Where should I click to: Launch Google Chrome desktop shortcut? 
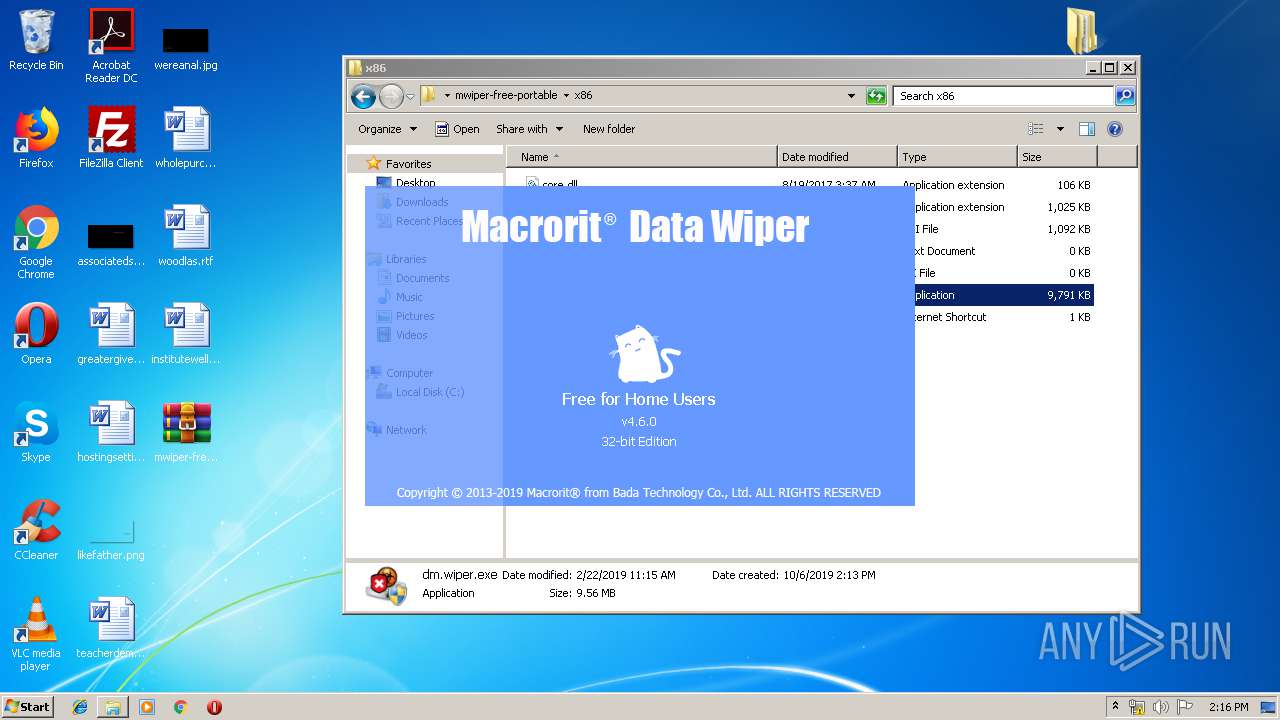(36, 242)
